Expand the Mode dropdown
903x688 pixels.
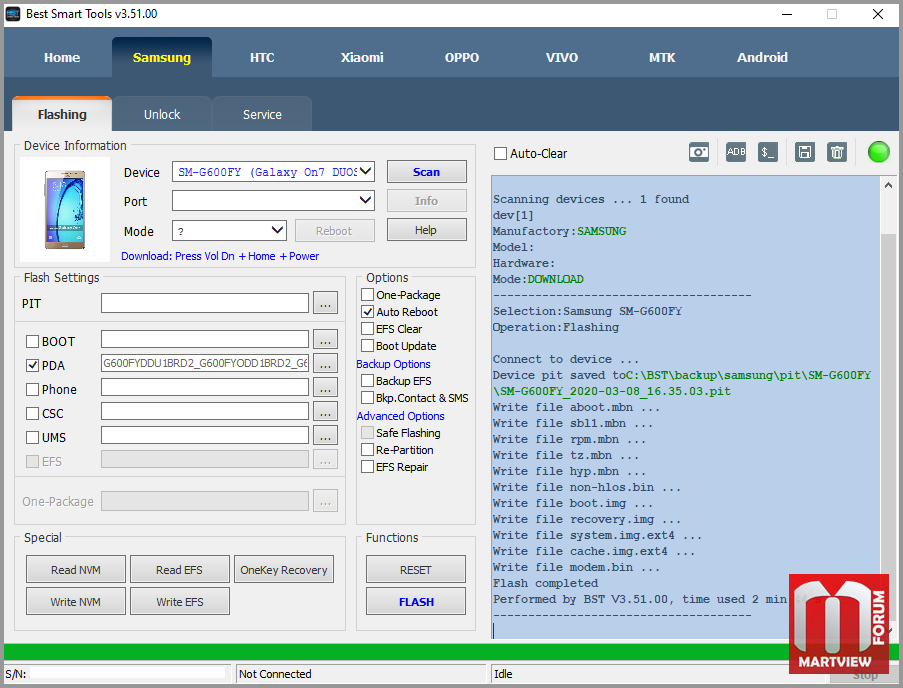[277, 231]
